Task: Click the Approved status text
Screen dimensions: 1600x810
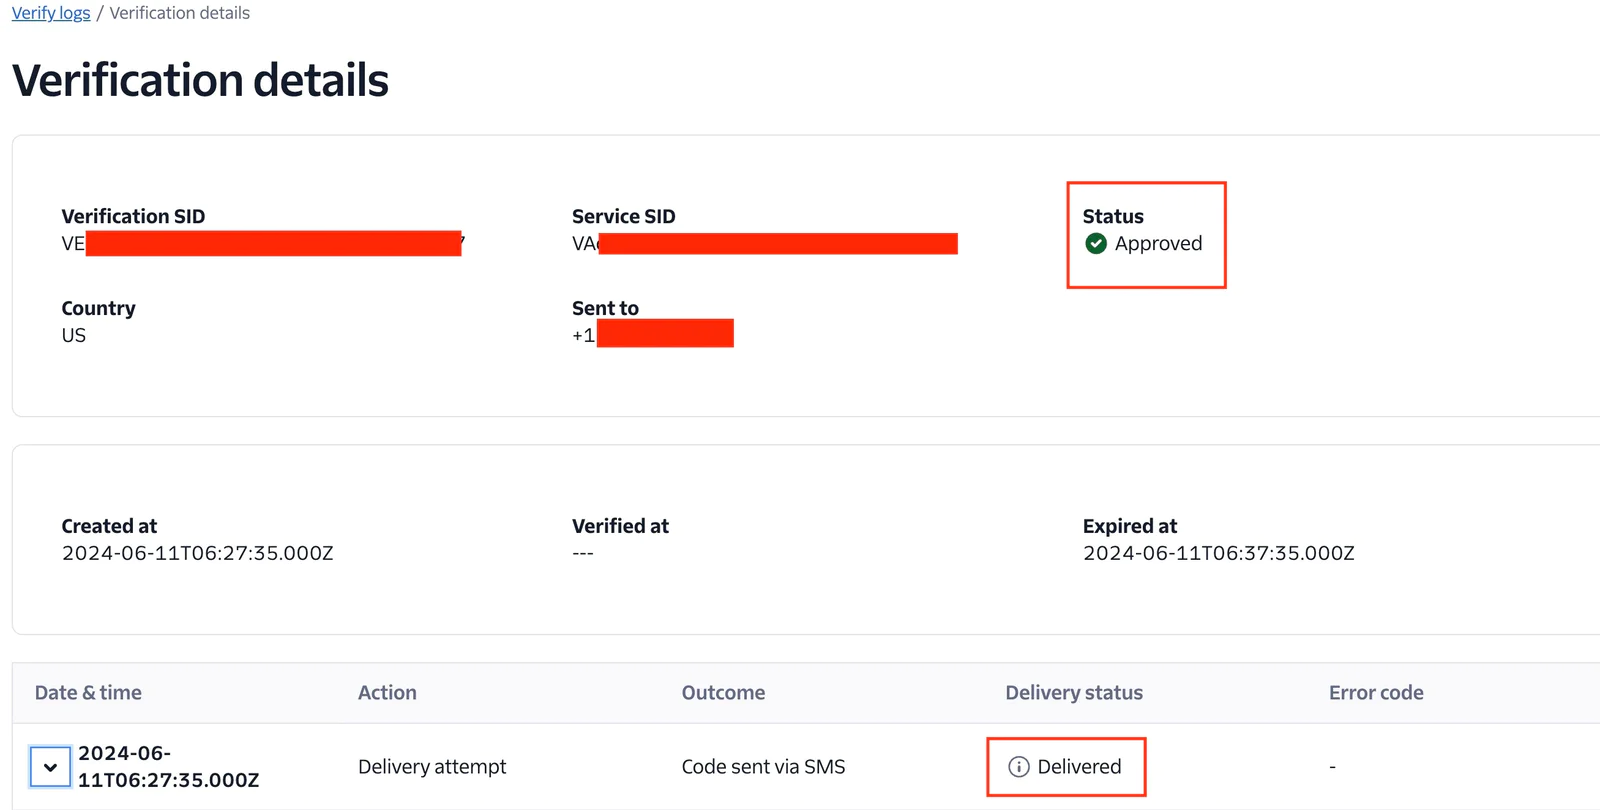Action: (x=1158, y=244)
